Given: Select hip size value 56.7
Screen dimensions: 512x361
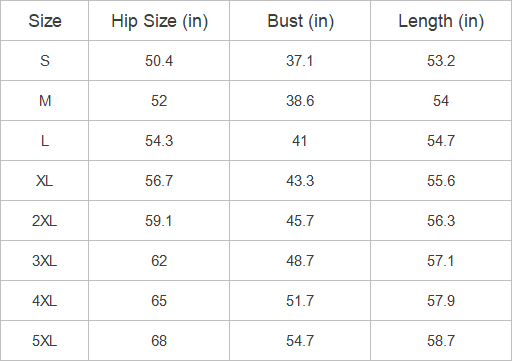Looking at the screenshot, I should tap(159, 181).
